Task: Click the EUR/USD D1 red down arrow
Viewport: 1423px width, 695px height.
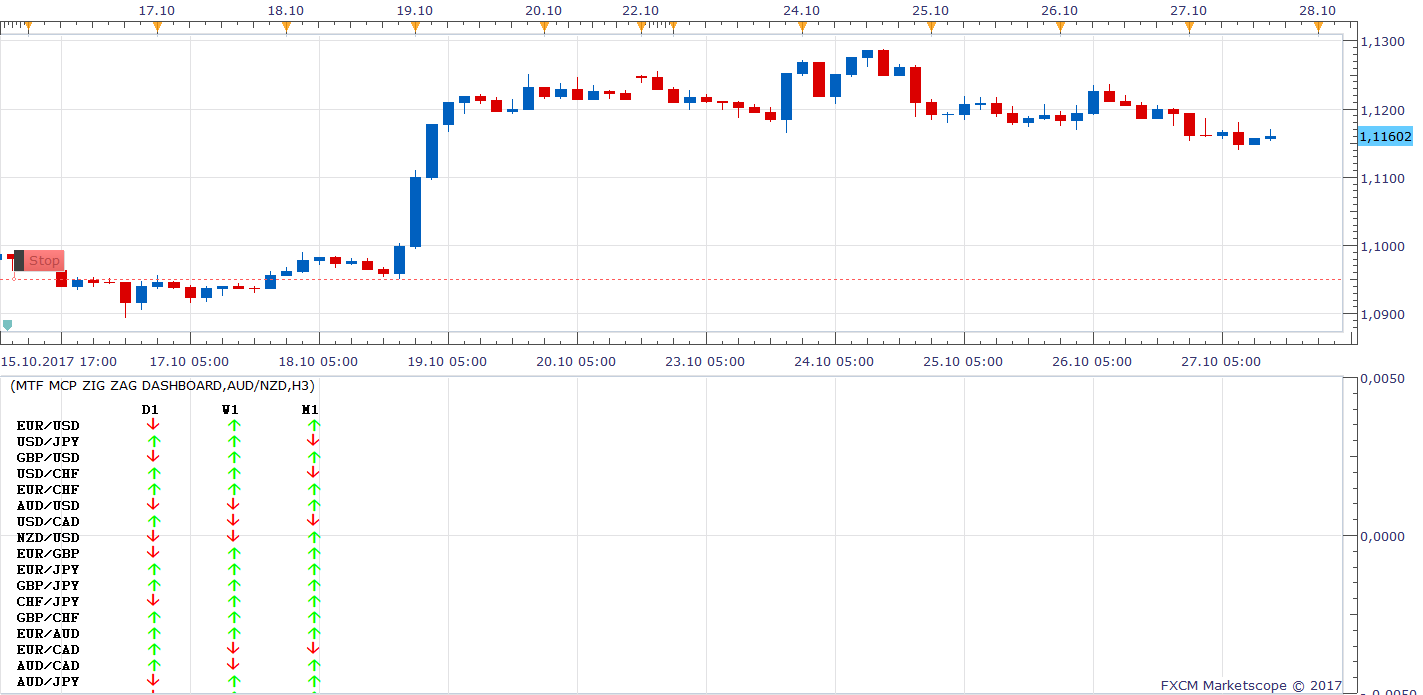Action: 153,425
